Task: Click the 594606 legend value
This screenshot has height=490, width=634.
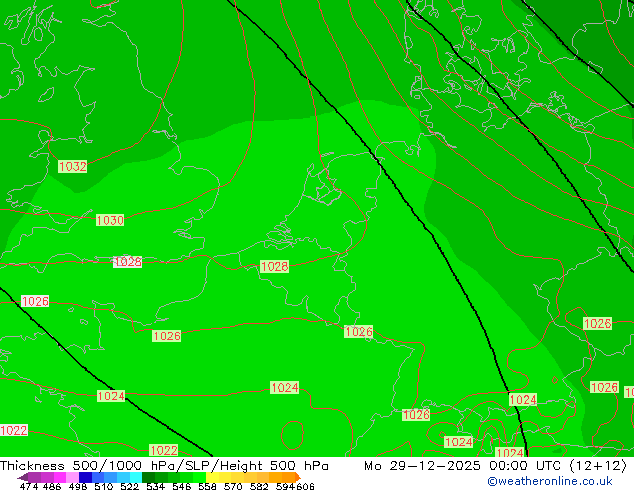Action: click(295, 486)
